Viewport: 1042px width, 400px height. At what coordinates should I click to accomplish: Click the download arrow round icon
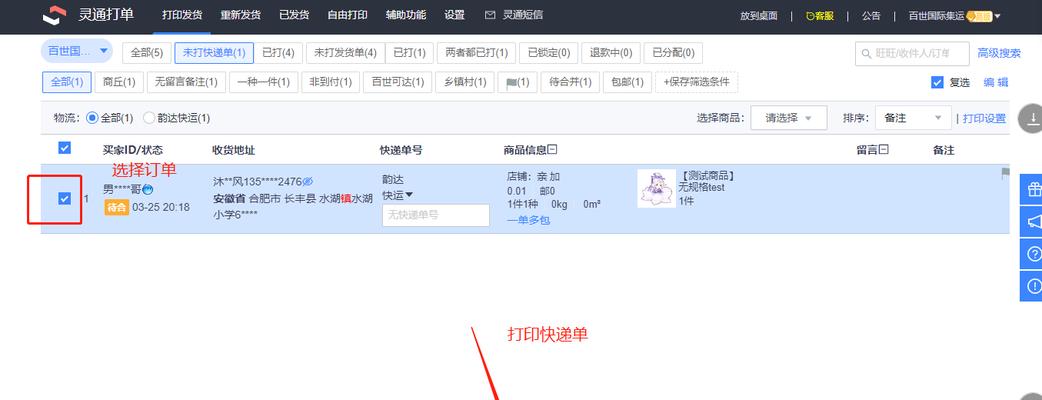tap(1032, 118)
